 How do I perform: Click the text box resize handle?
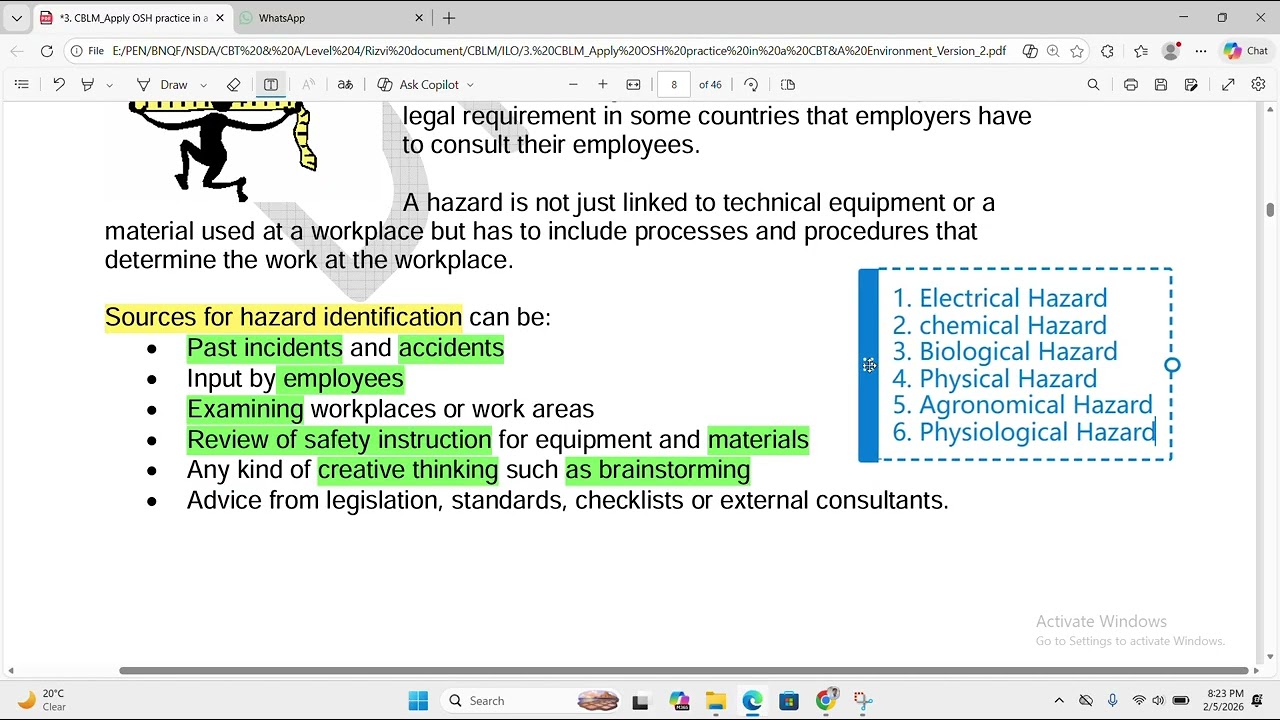coord(1172,366)
